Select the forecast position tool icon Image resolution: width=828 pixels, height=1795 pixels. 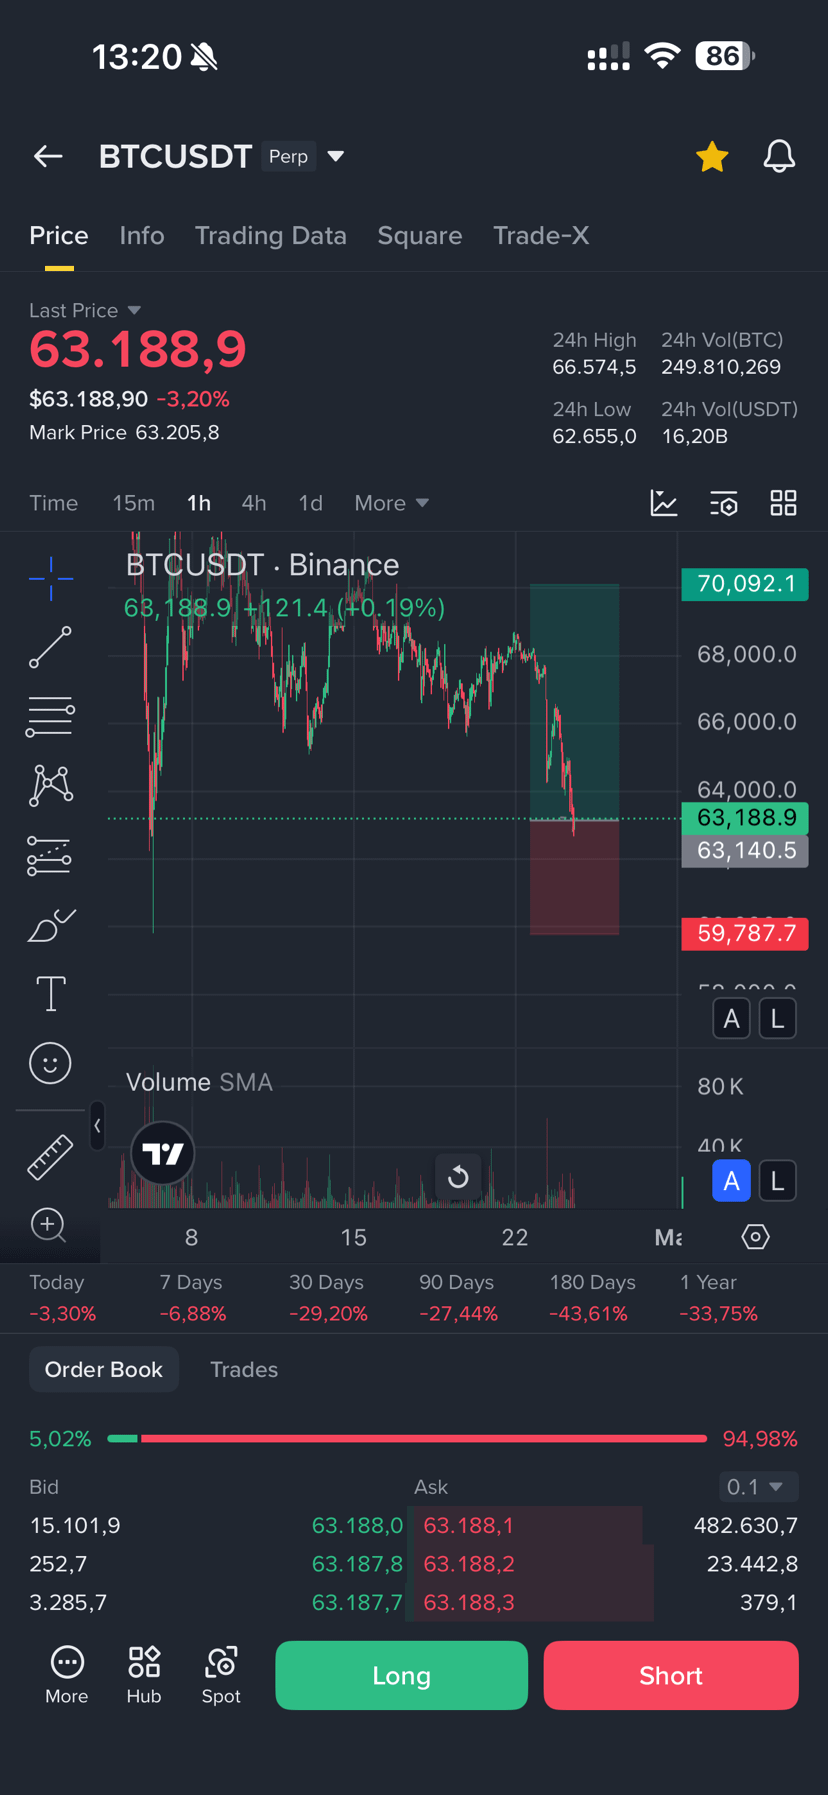pos(50,855)
